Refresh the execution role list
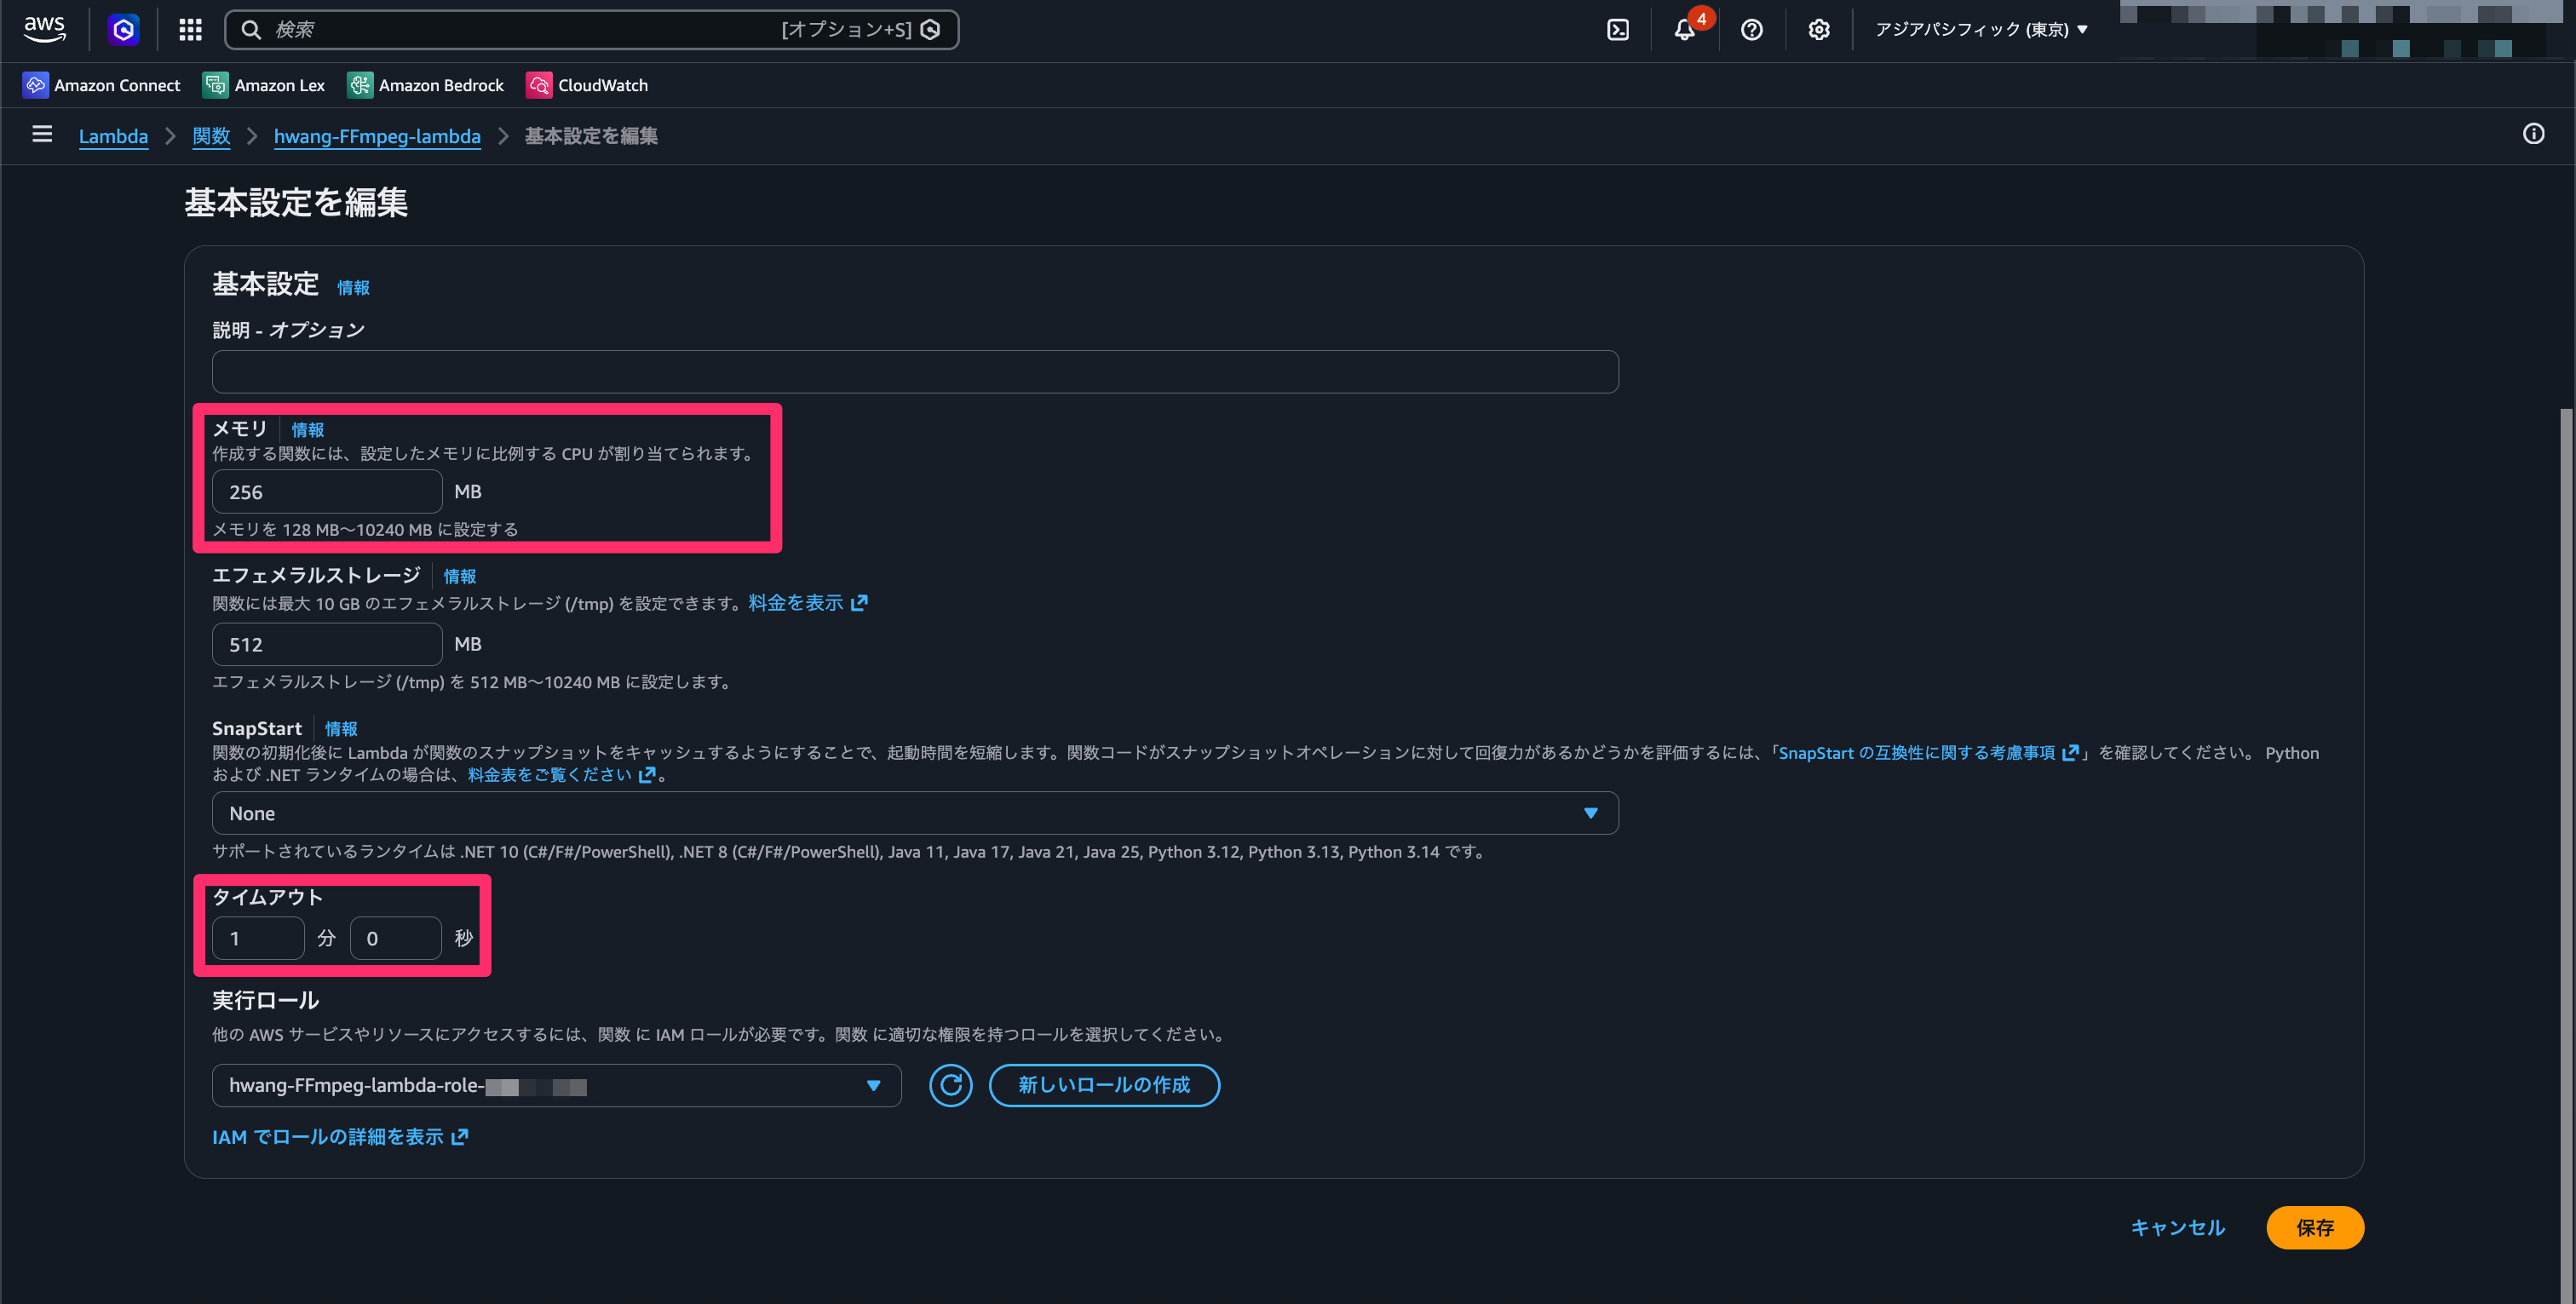 (950, 1085)
